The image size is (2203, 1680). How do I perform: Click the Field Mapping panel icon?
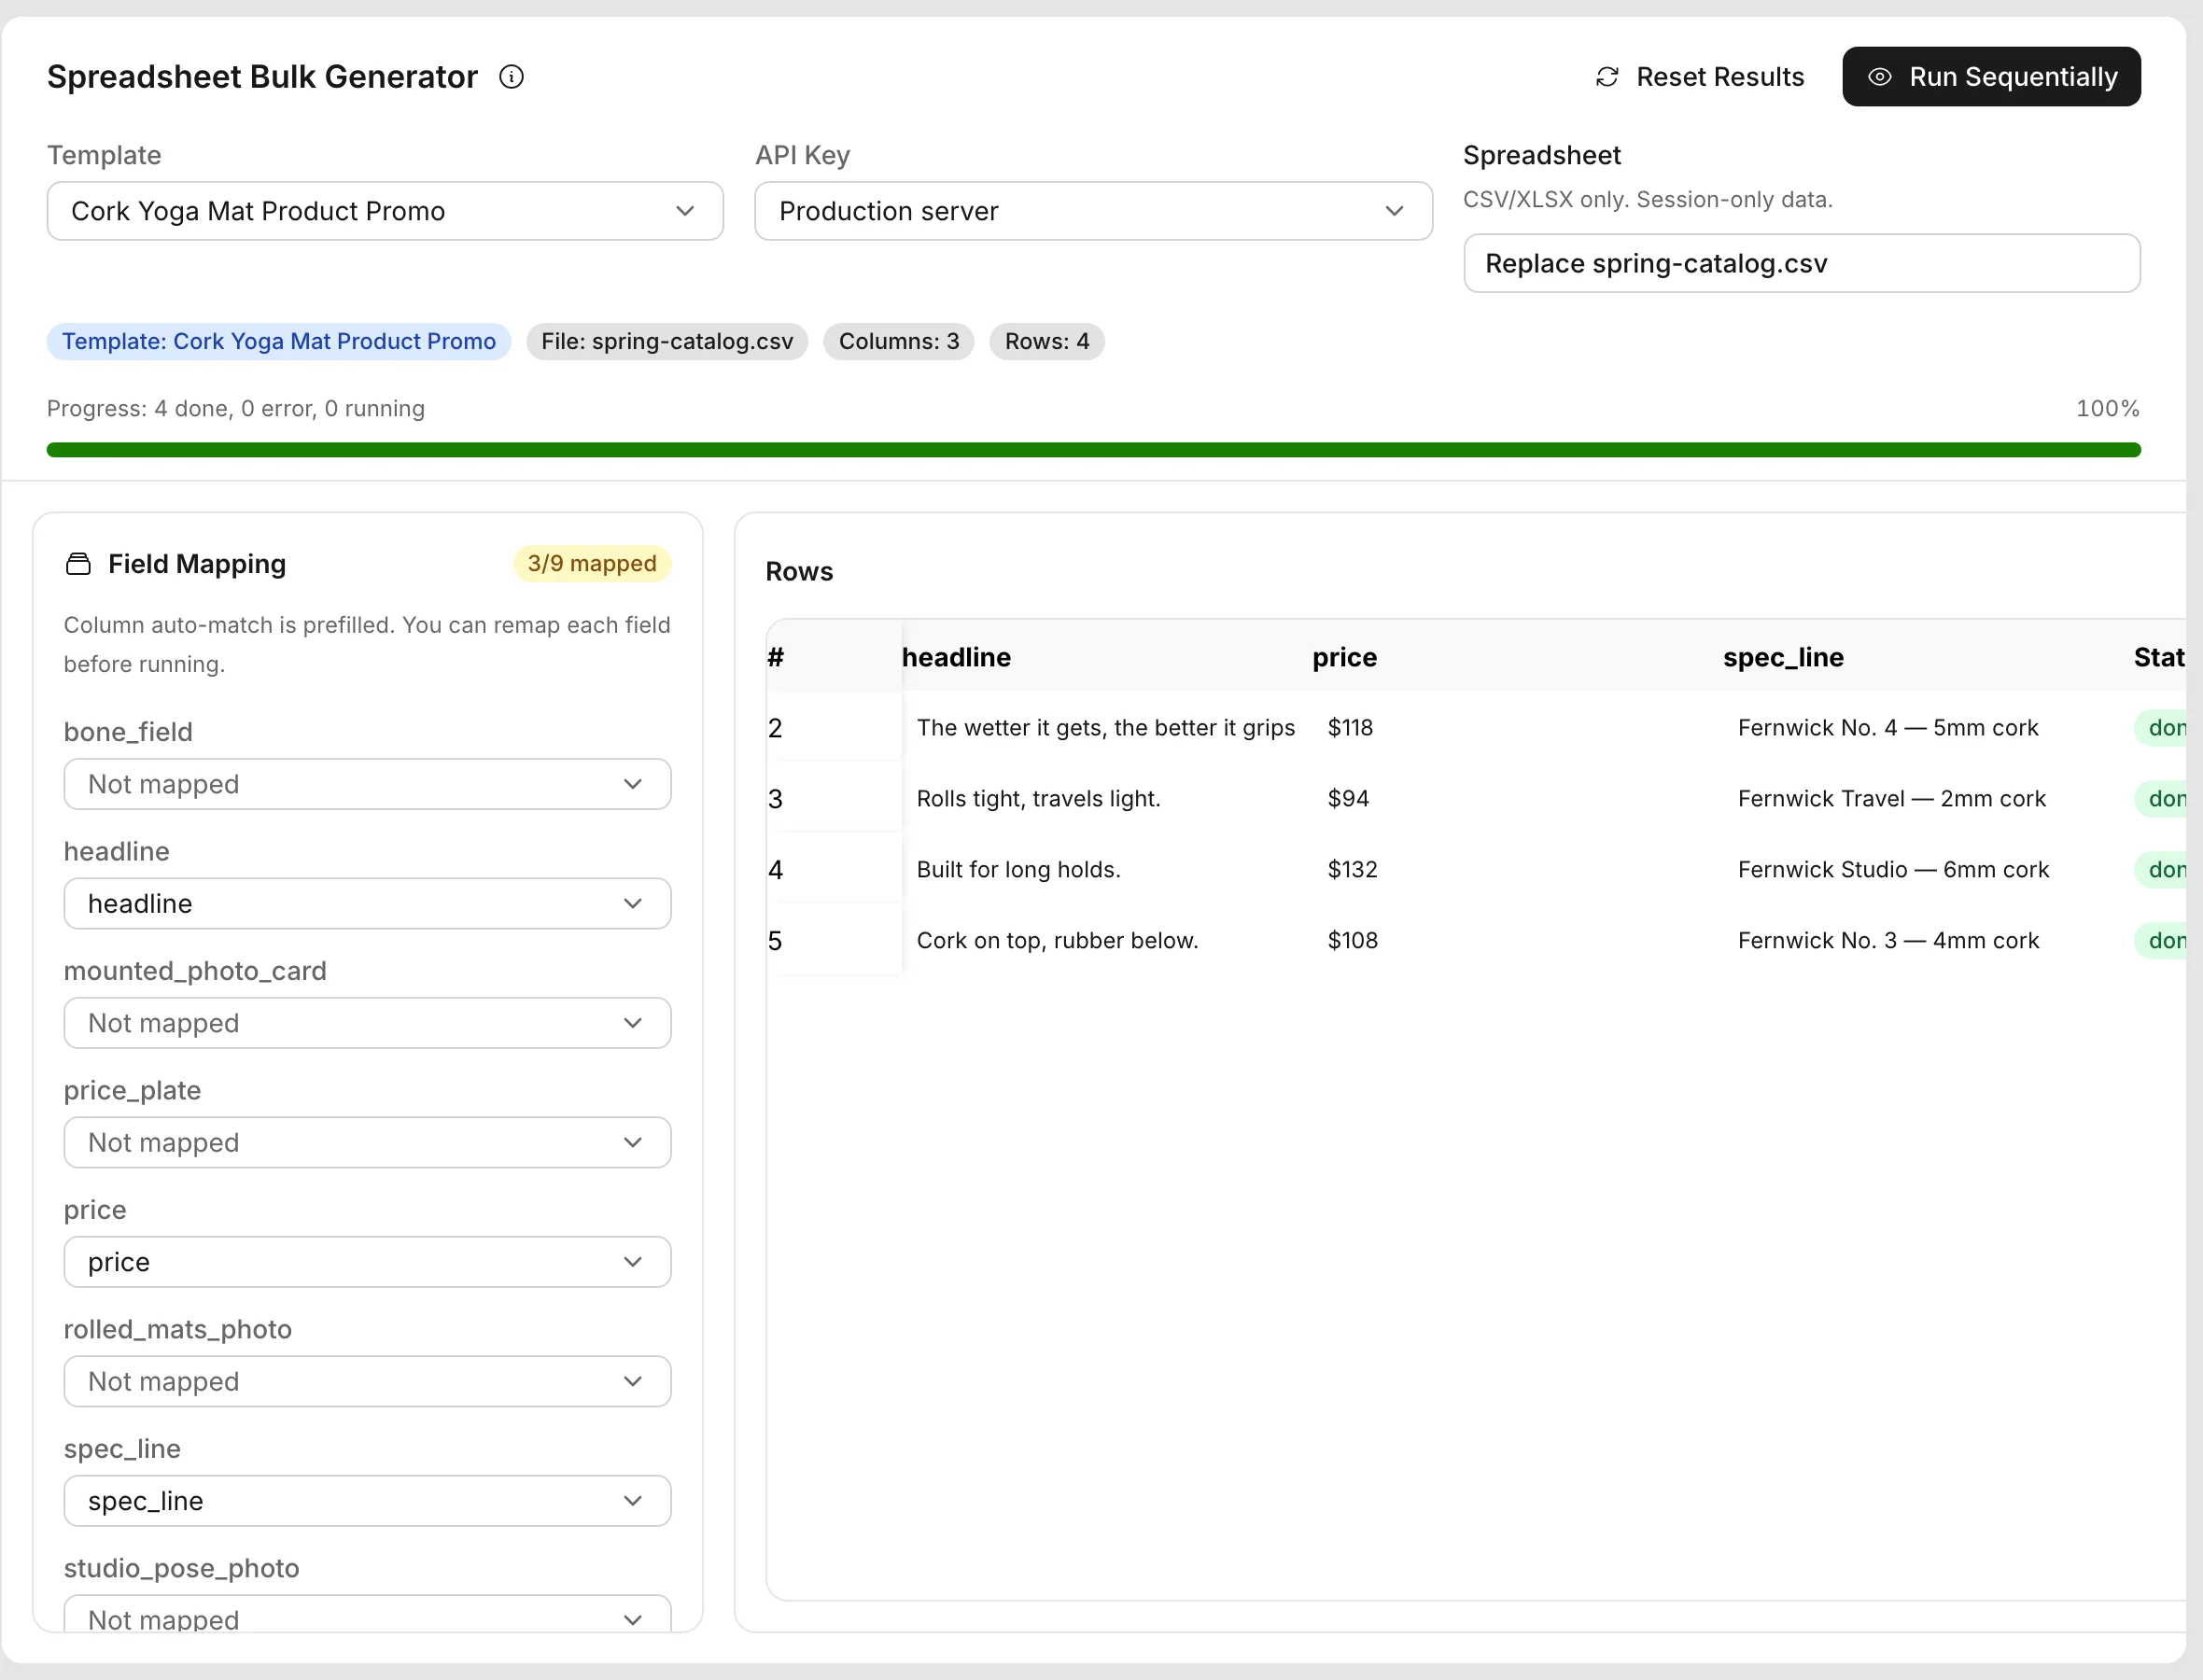(78, 564)
